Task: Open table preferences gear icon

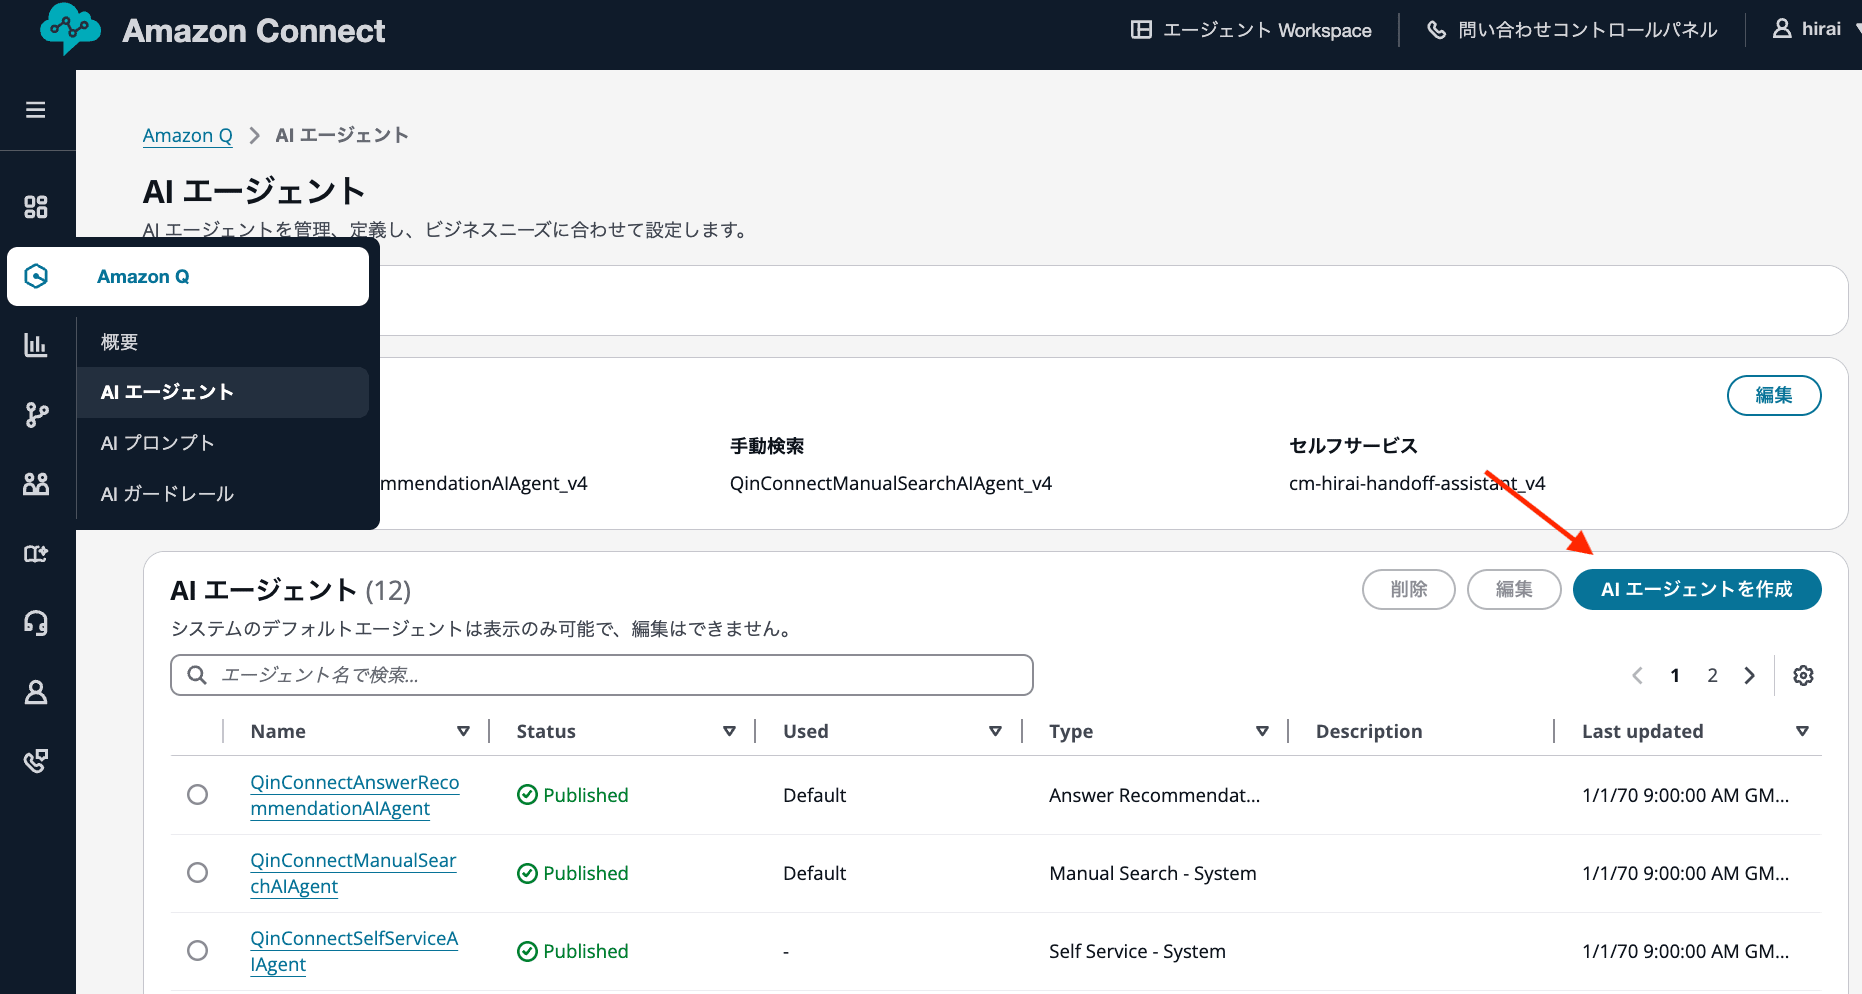Action: click(1803, 675)
